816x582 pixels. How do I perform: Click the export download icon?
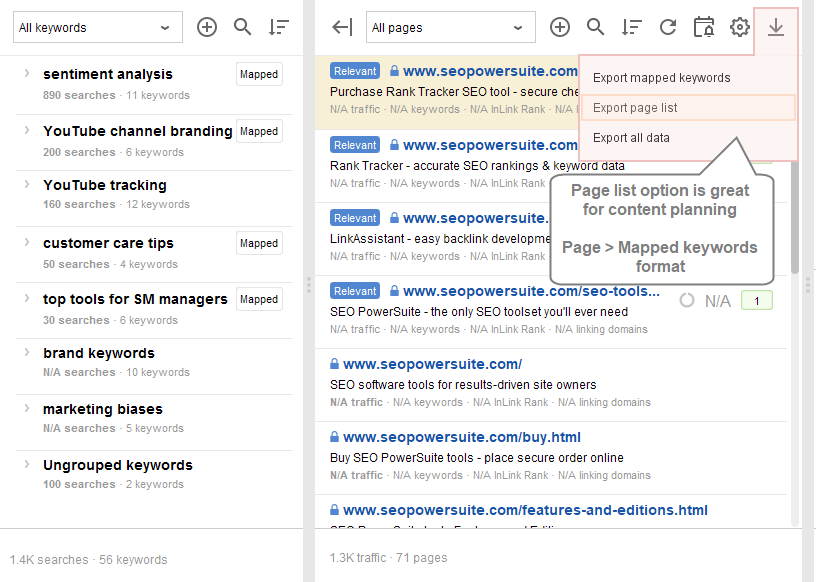point(775,27)
